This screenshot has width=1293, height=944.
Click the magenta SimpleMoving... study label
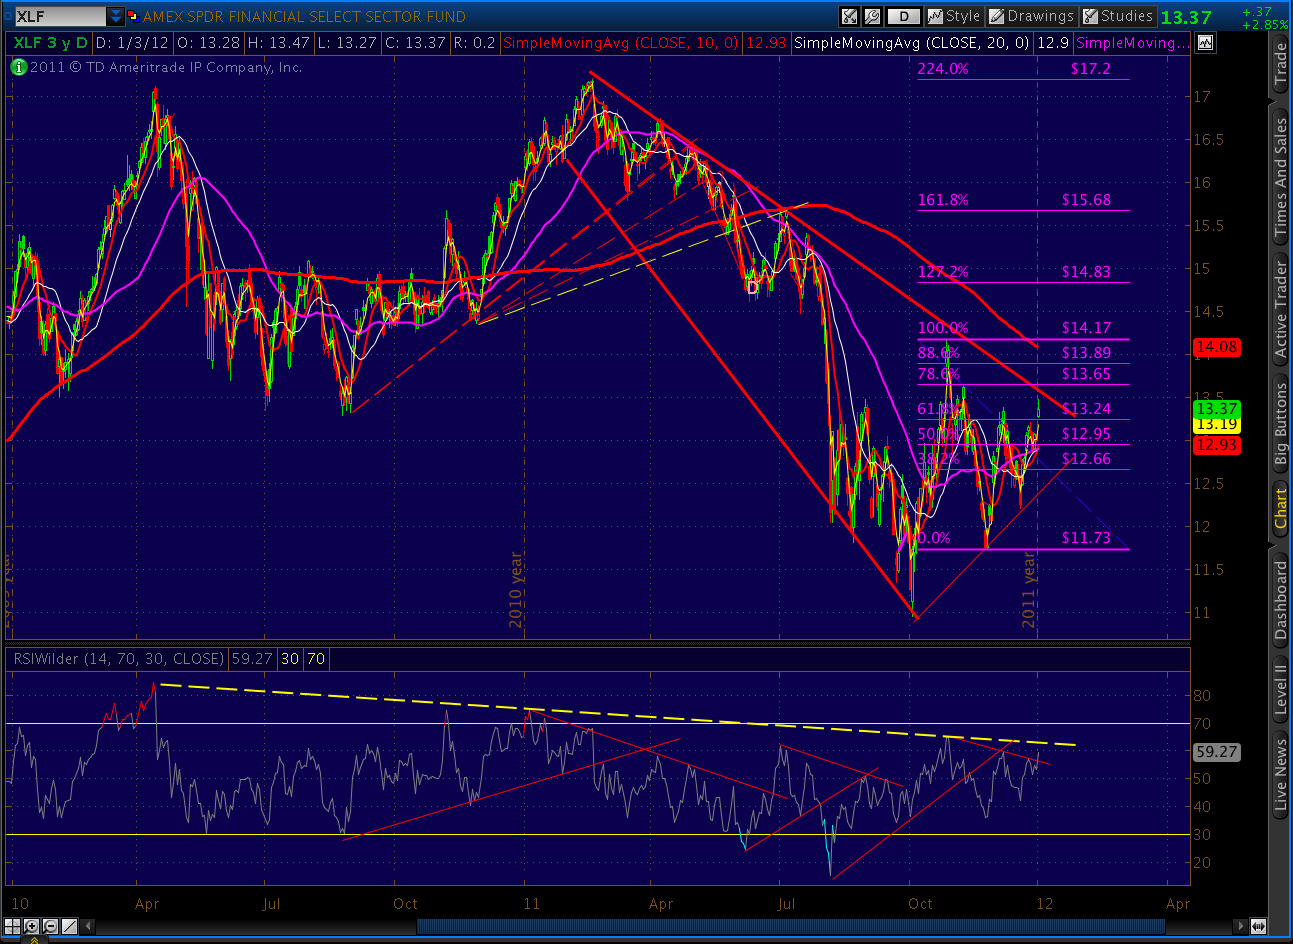pos(1133,43)
